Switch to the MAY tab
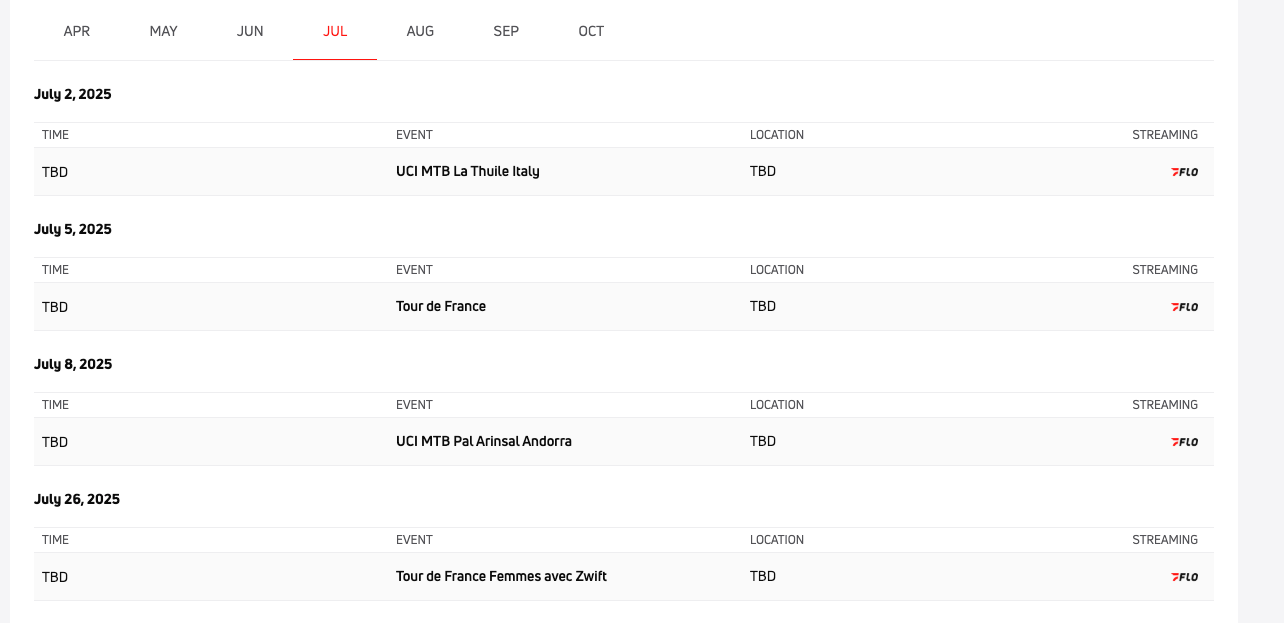The height and width of the screenshot is (623, 1284). pyautogui.click(x=163, y=31)
